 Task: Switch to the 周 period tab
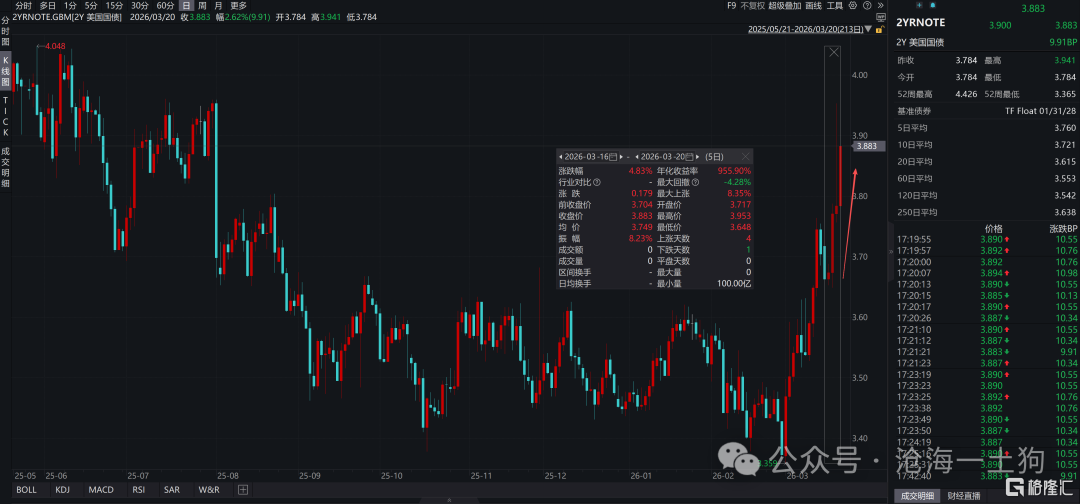pos(202,6)
